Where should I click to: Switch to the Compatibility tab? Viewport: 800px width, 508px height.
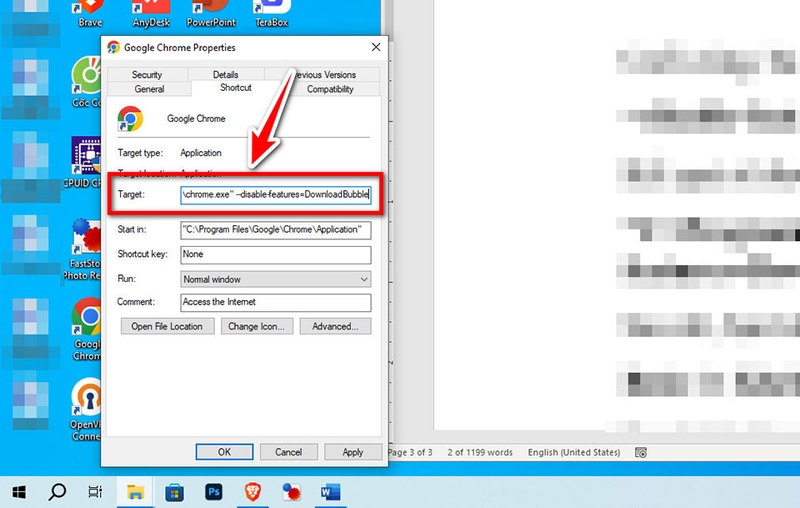[x=330, y=89]
